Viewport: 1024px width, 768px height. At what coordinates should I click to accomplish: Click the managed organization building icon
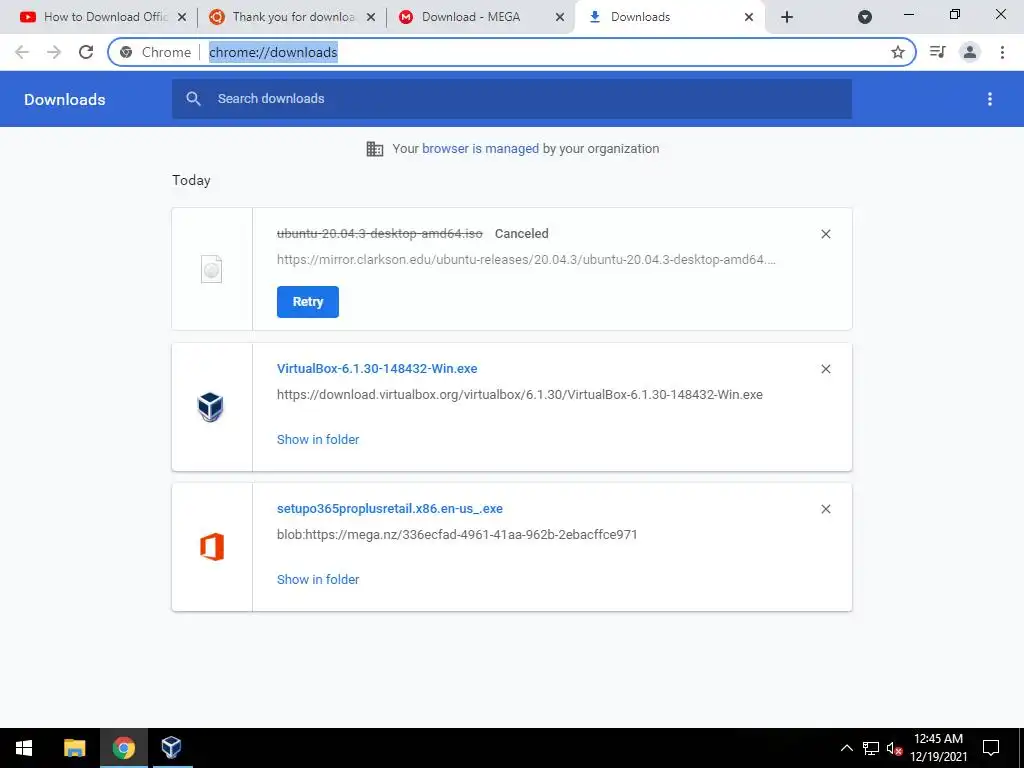coord(375,149)
